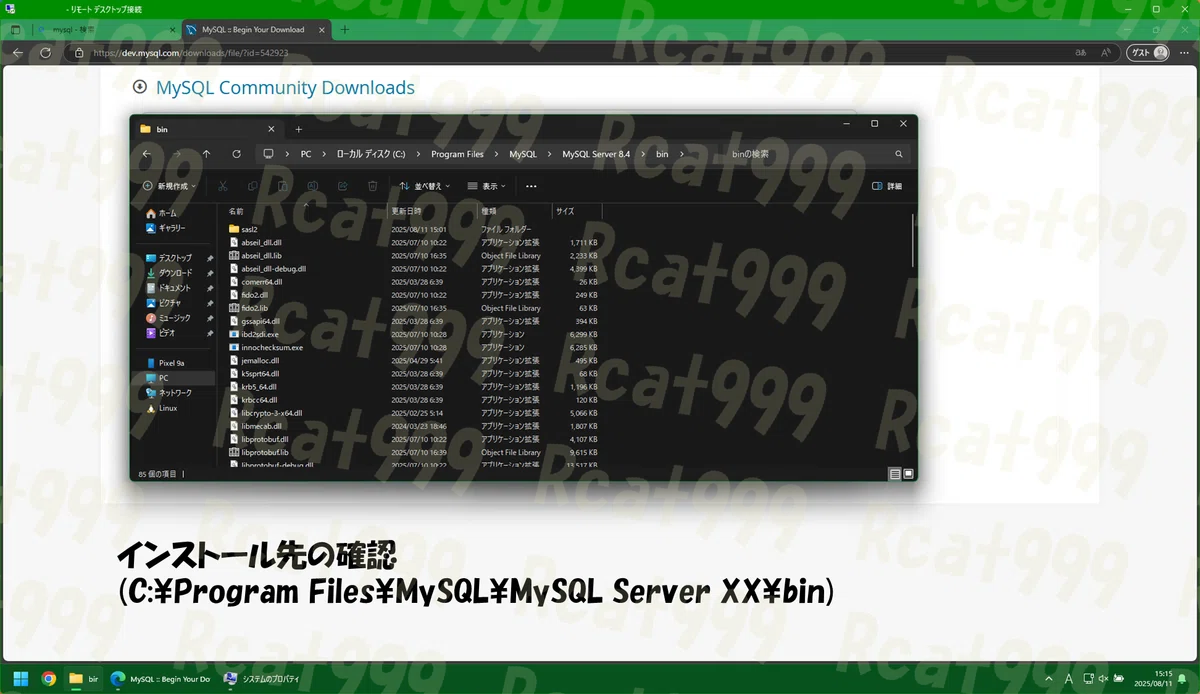Click the ローカル ディスク (C:) breadcrumb
Image resolution: width=1200 pixels, height=694 pixels.
point(371,154)
